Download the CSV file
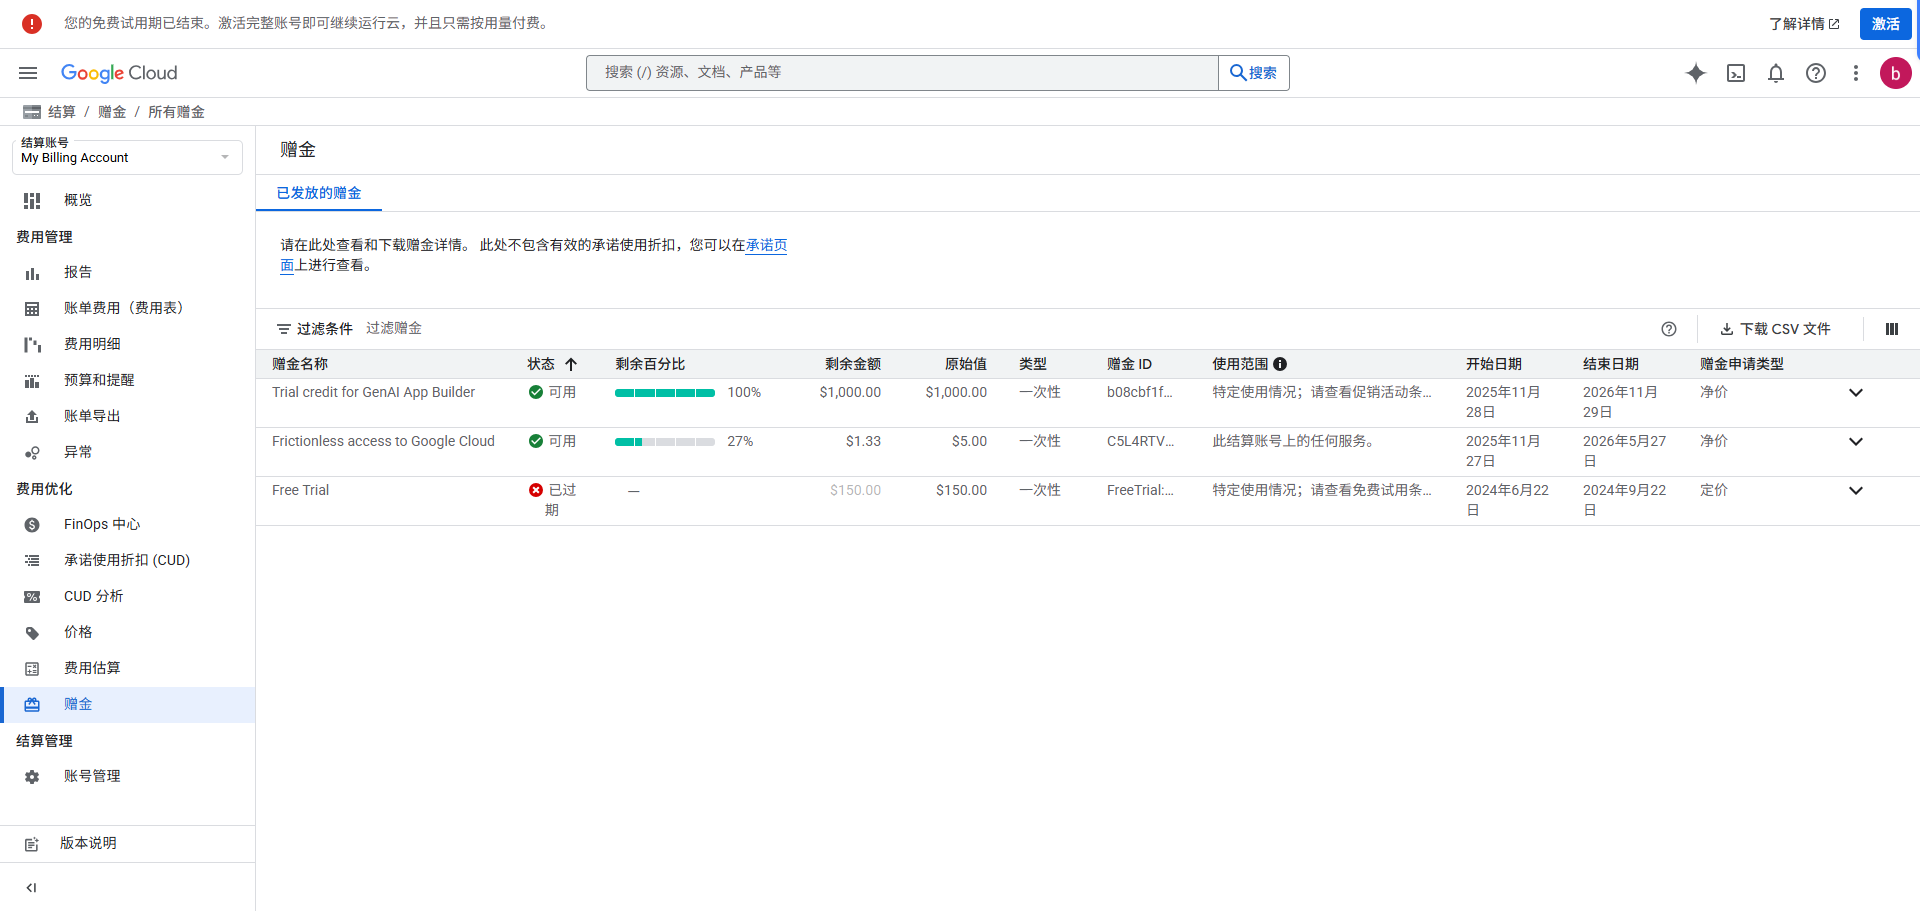The width and height of the screenshot is (1920, 911). click(x=1776, y=329)
